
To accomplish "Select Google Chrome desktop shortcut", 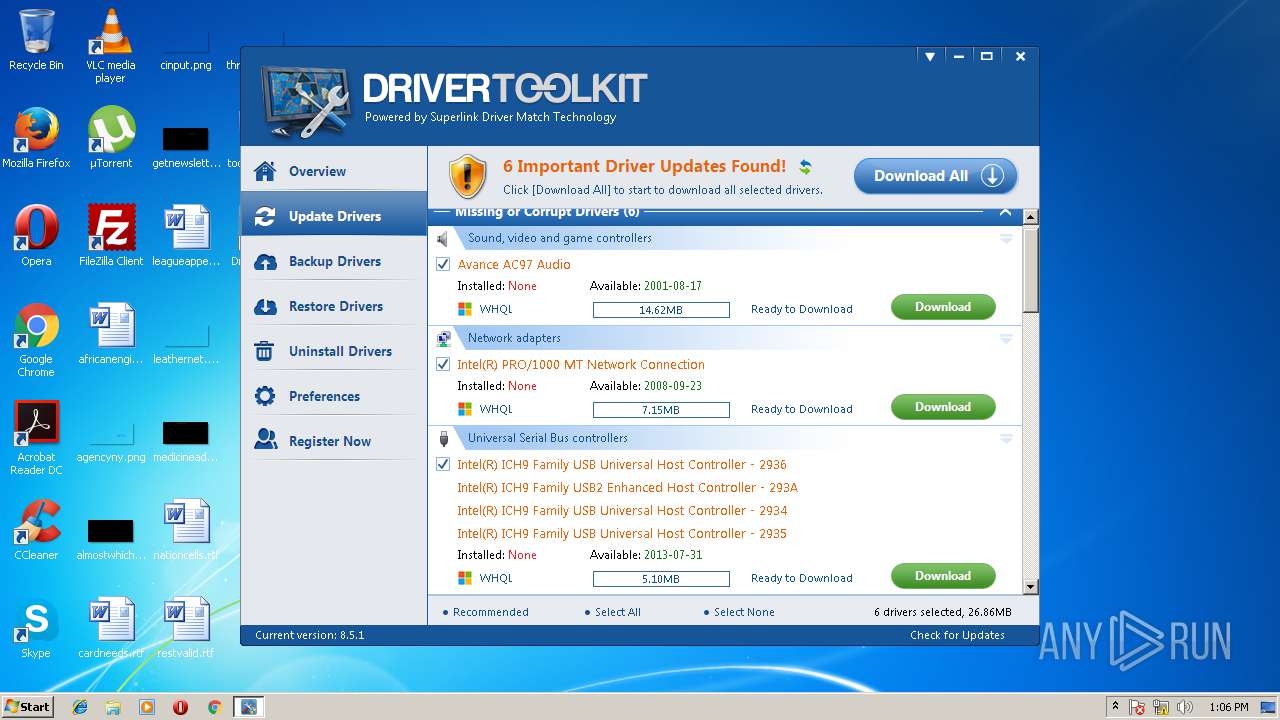I will tap(36, 340).
